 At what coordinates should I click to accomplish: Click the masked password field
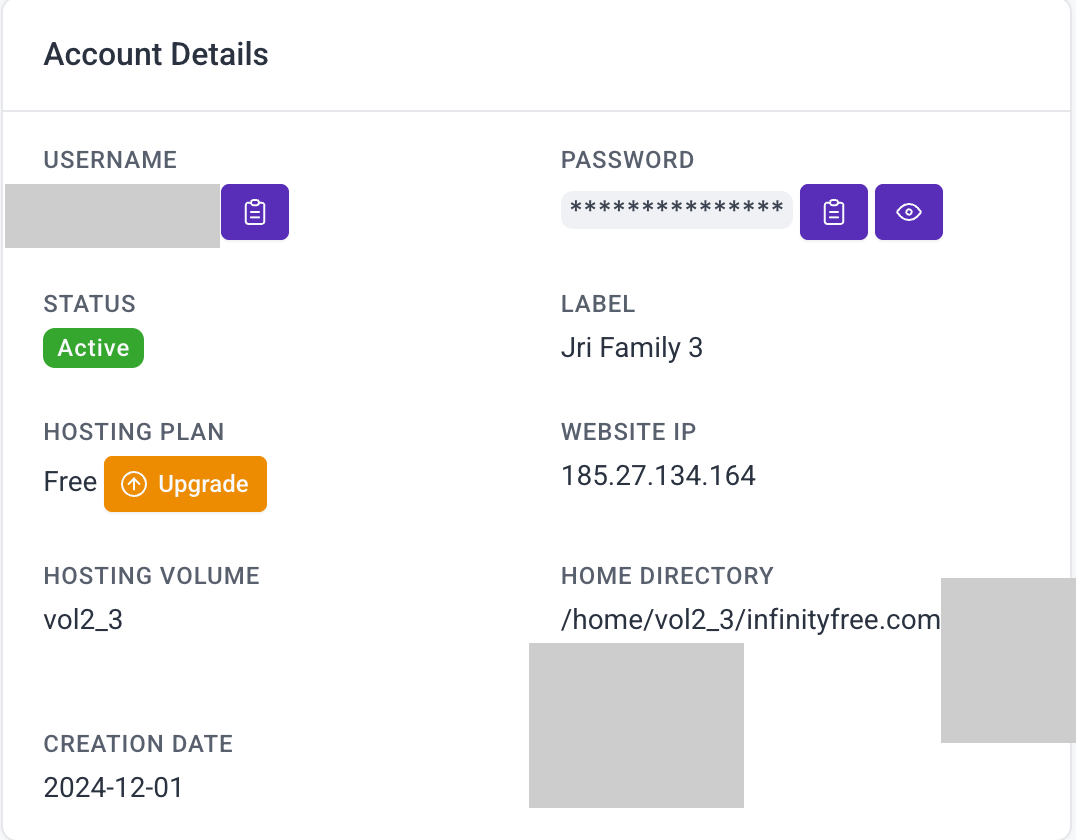(x=676, y=210)
